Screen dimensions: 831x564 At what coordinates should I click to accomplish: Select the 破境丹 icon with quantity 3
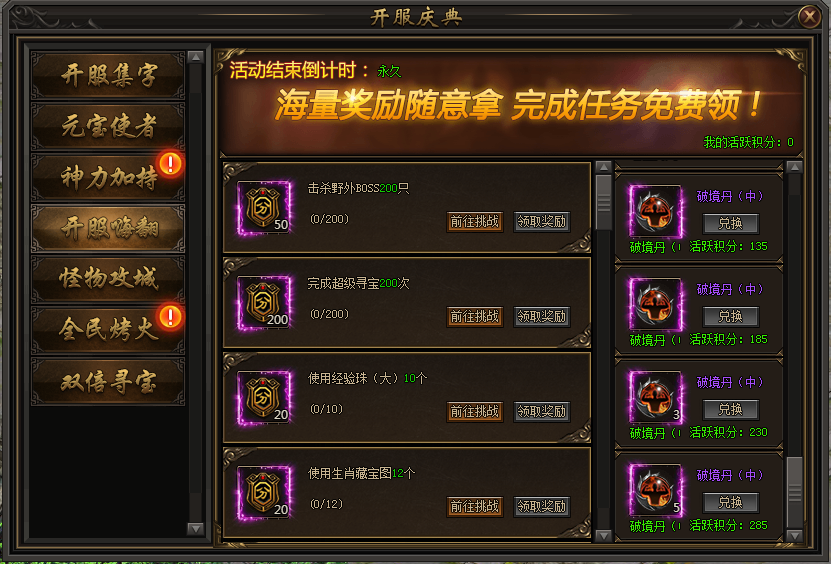(656, 397)
